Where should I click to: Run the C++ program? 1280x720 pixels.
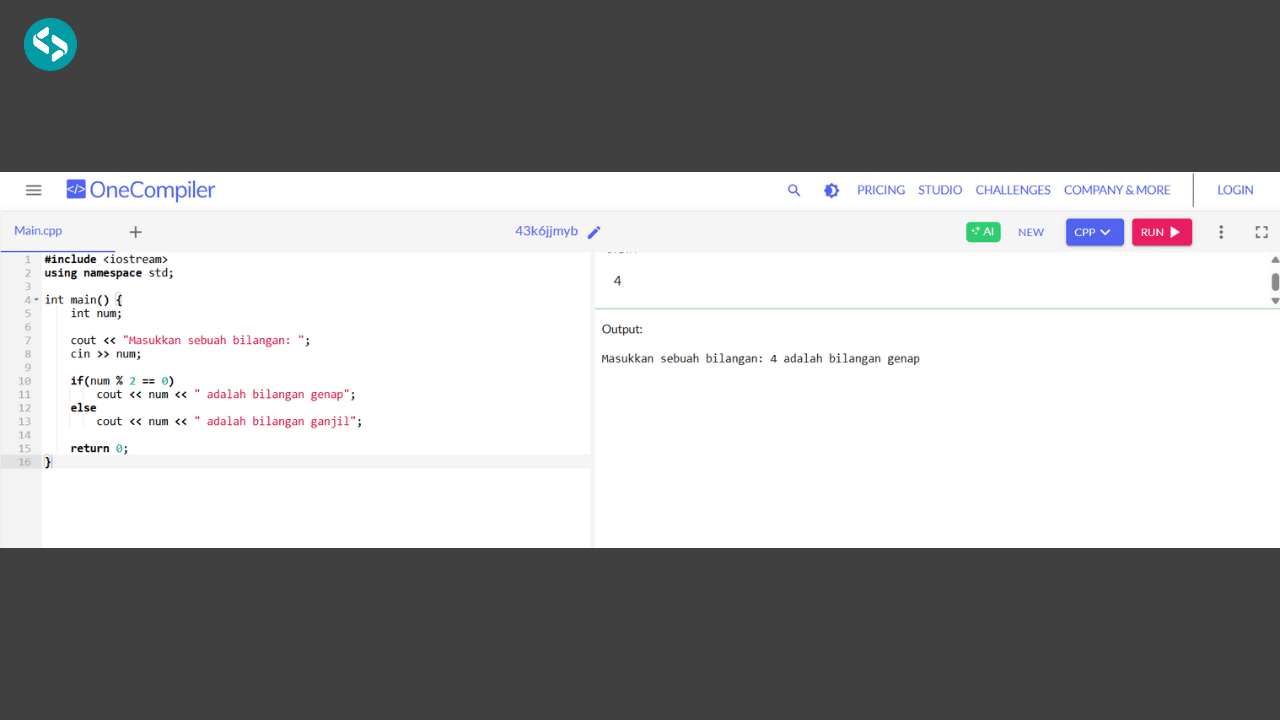click(1161, 231)
